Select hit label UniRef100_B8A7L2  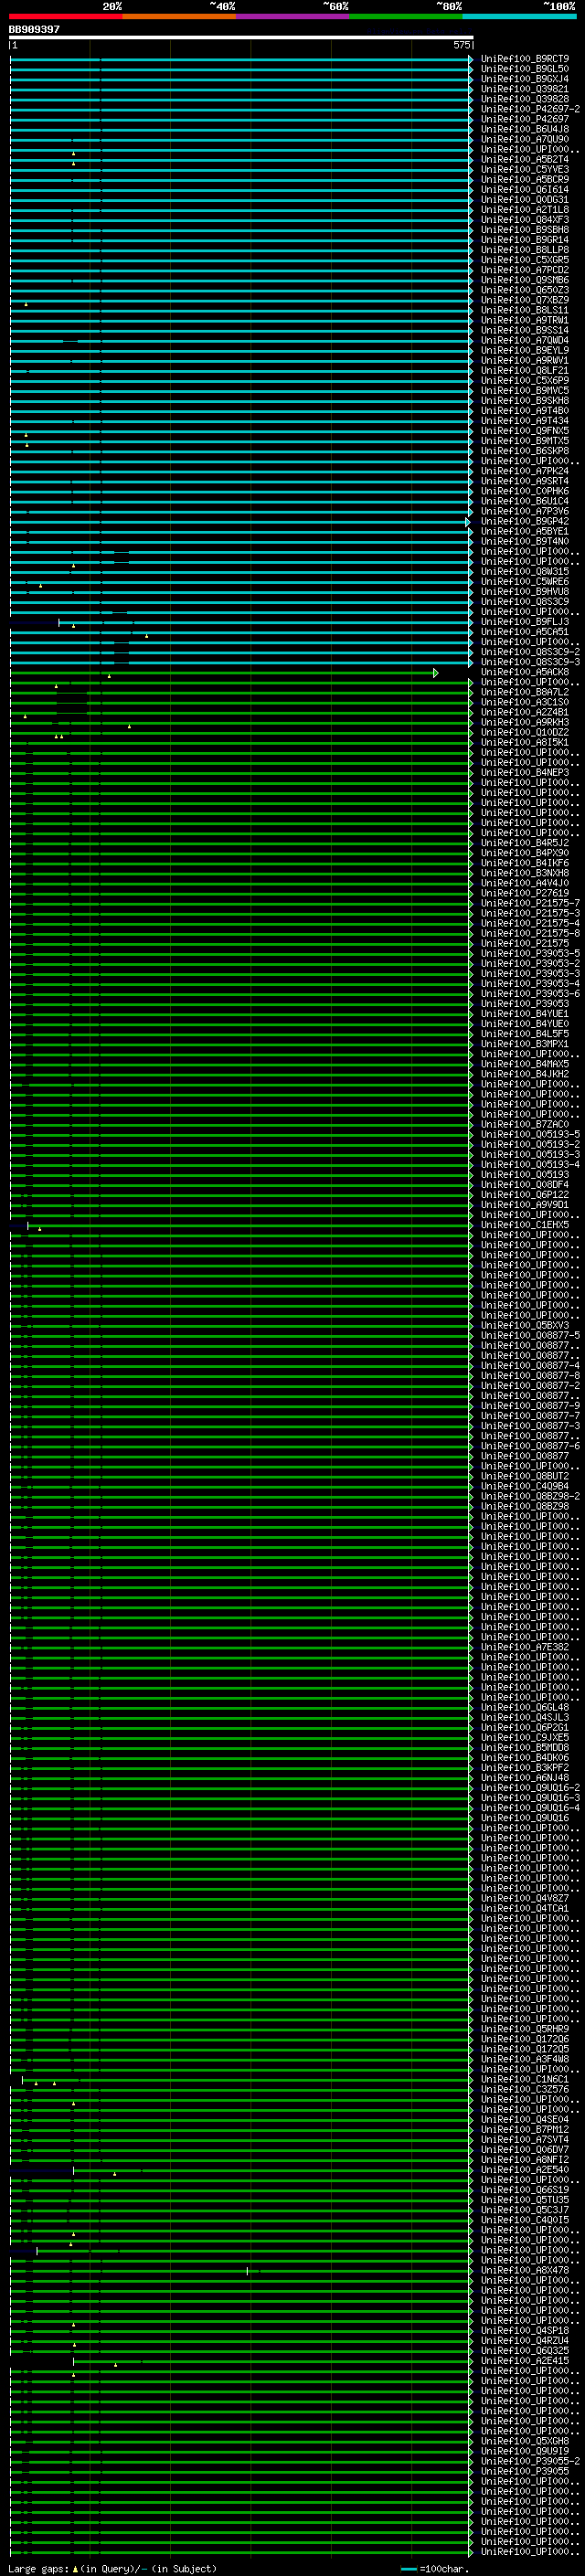coord(524,692)
